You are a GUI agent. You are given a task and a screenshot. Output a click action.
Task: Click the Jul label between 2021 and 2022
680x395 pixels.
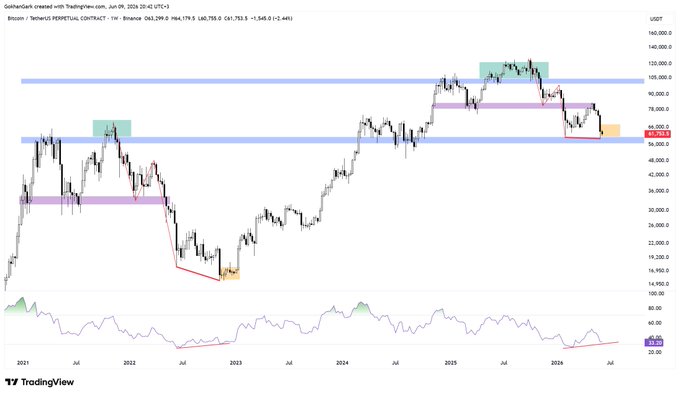coord(76,362)
